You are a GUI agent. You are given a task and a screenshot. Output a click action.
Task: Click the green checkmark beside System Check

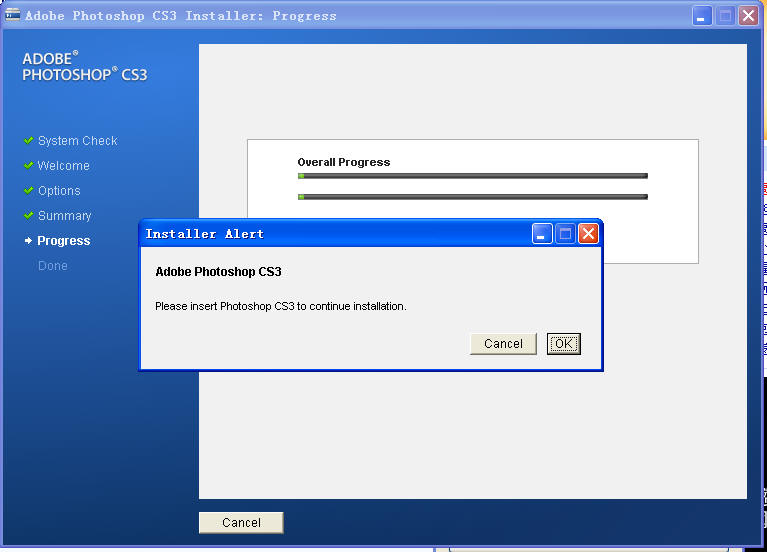point(28,140)
